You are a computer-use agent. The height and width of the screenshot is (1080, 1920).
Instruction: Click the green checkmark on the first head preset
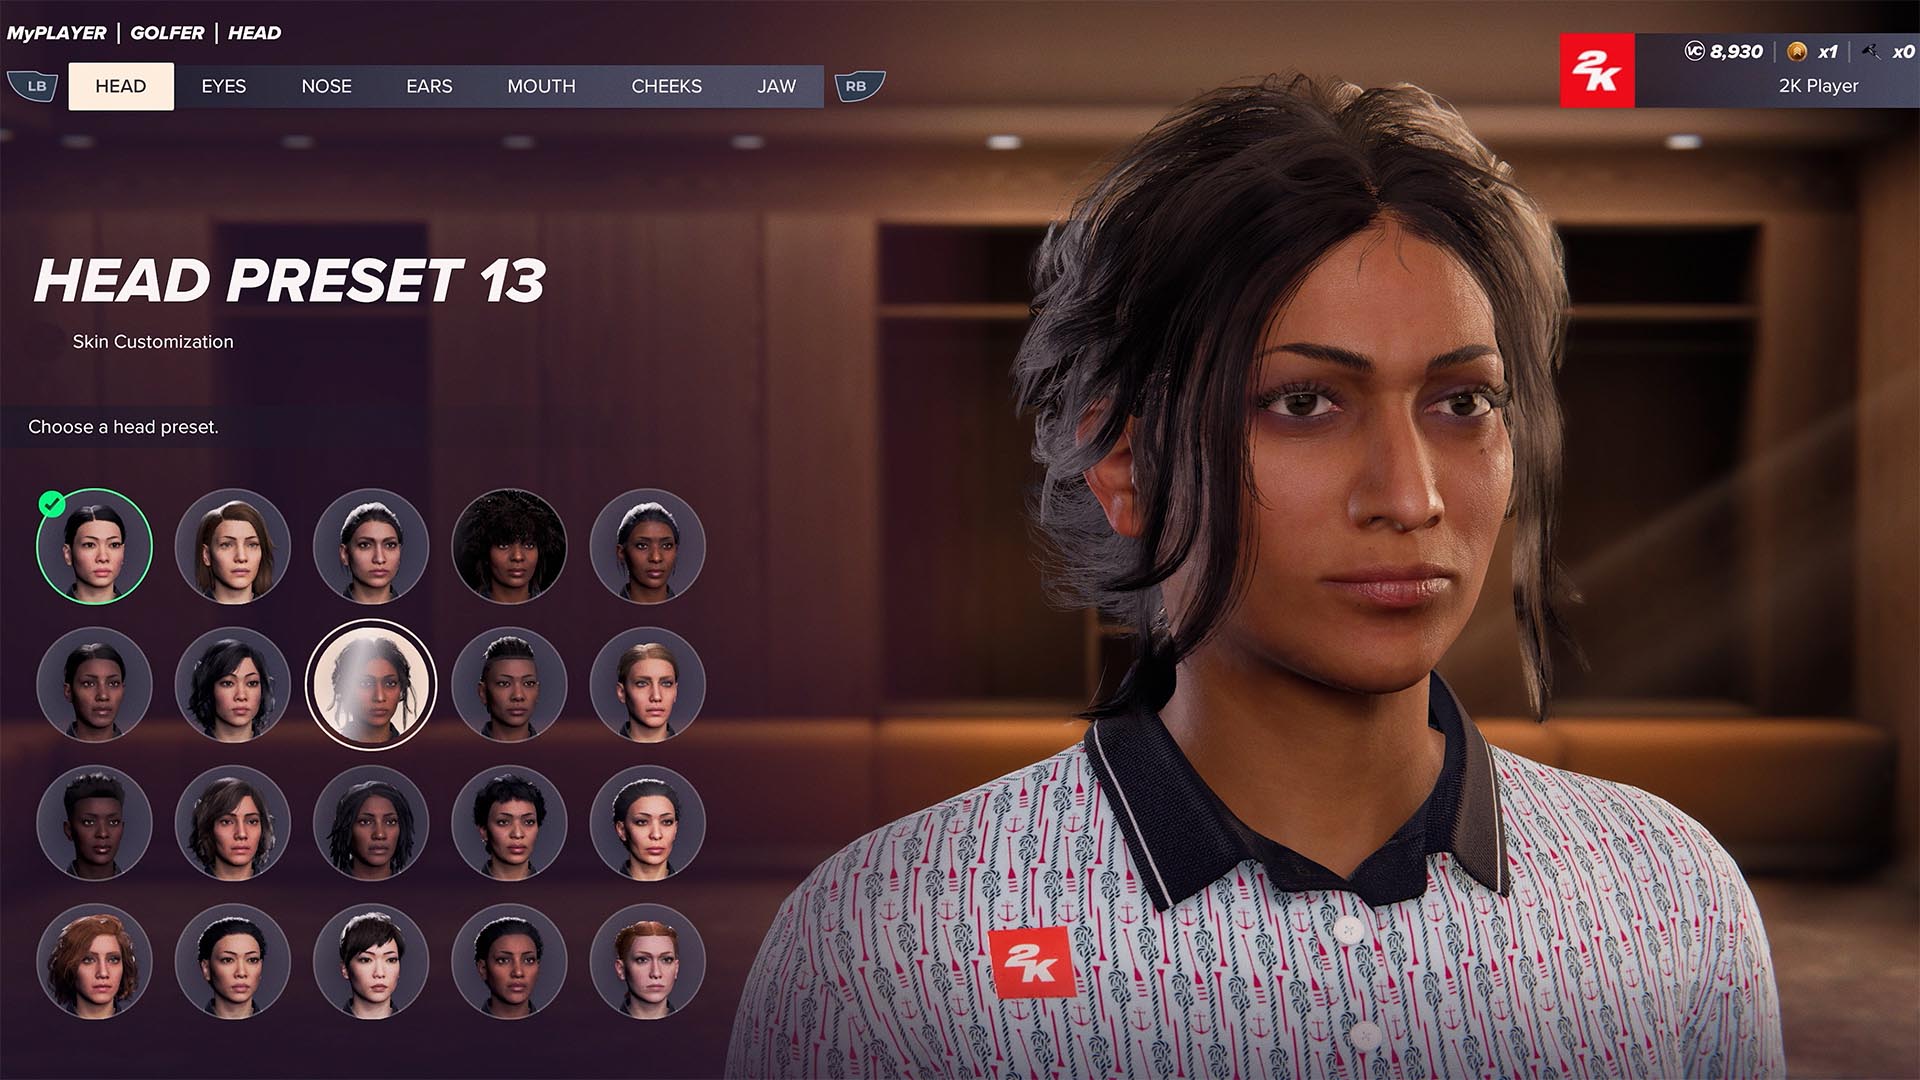click(x=53, y=504)
